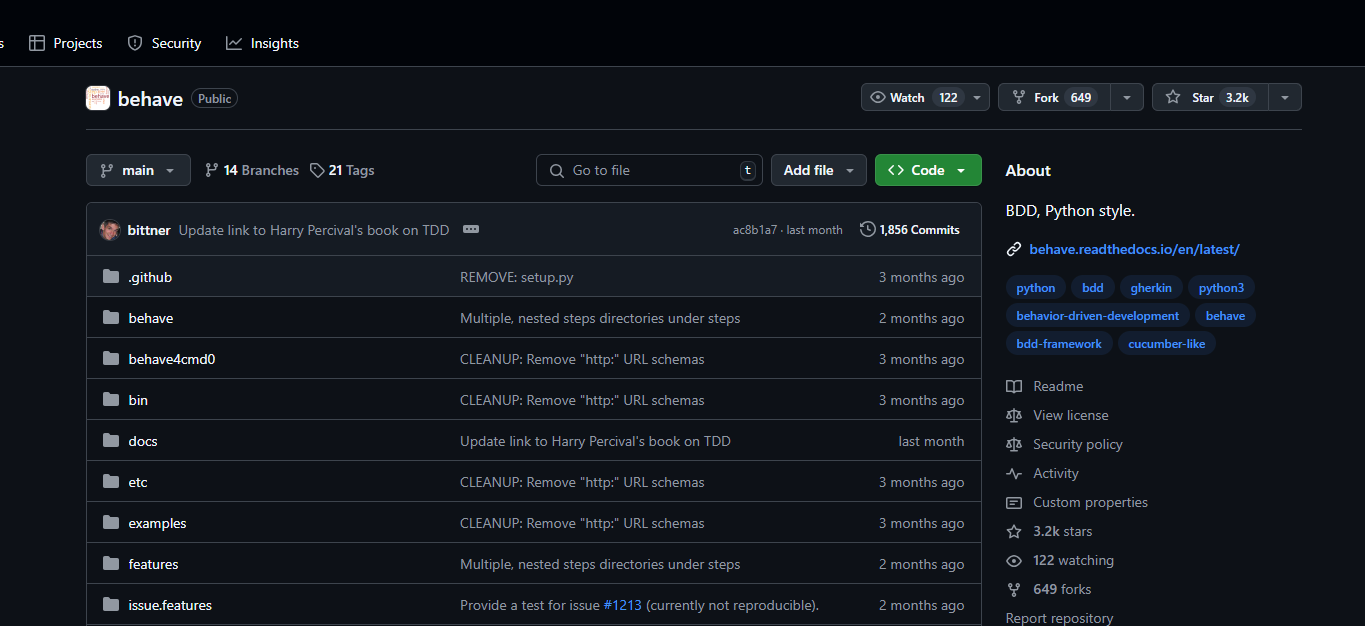Click Report repository
This screenshot has width=1365, height=626.
point(1059,618)
